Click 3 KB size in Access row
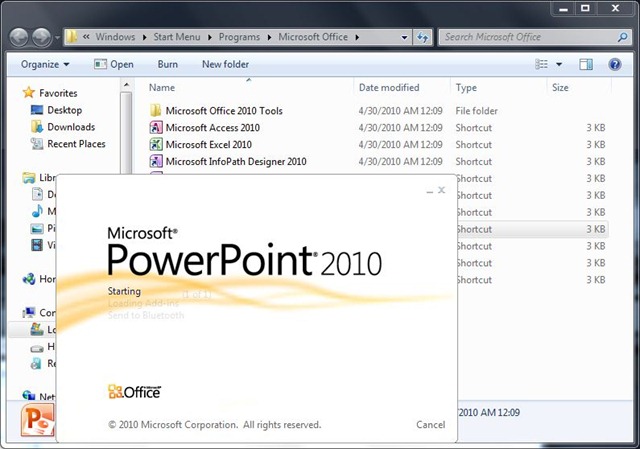The width and height of the screenshot is (640, 449). [596, 128]
